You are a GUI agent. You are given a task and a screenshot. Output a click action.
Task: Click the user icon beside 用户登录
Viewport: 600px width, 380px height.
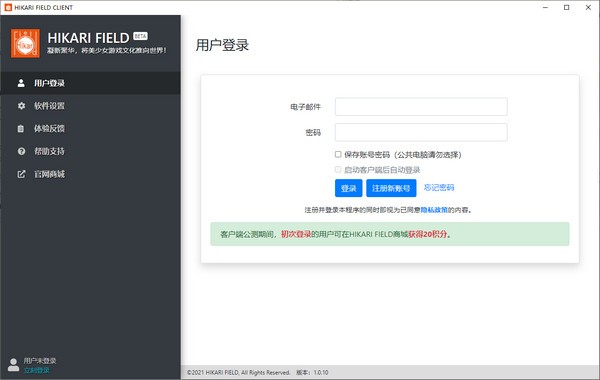point(21,83)
